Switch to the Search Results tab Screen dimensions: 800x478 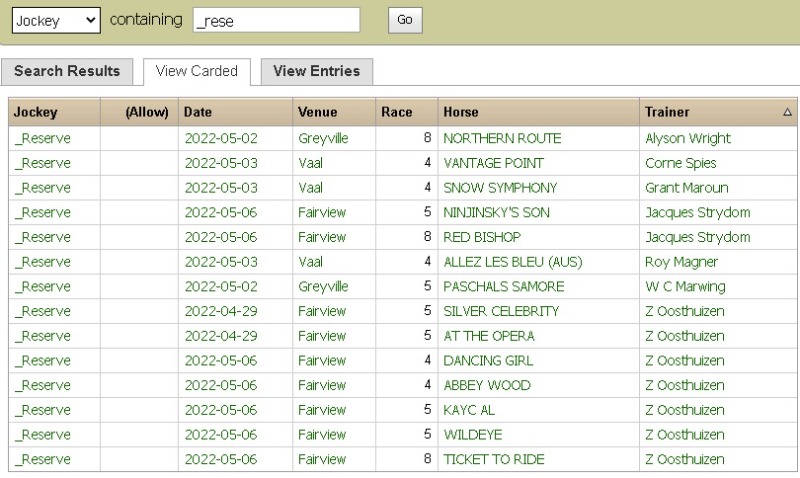[x=67, y=71]
